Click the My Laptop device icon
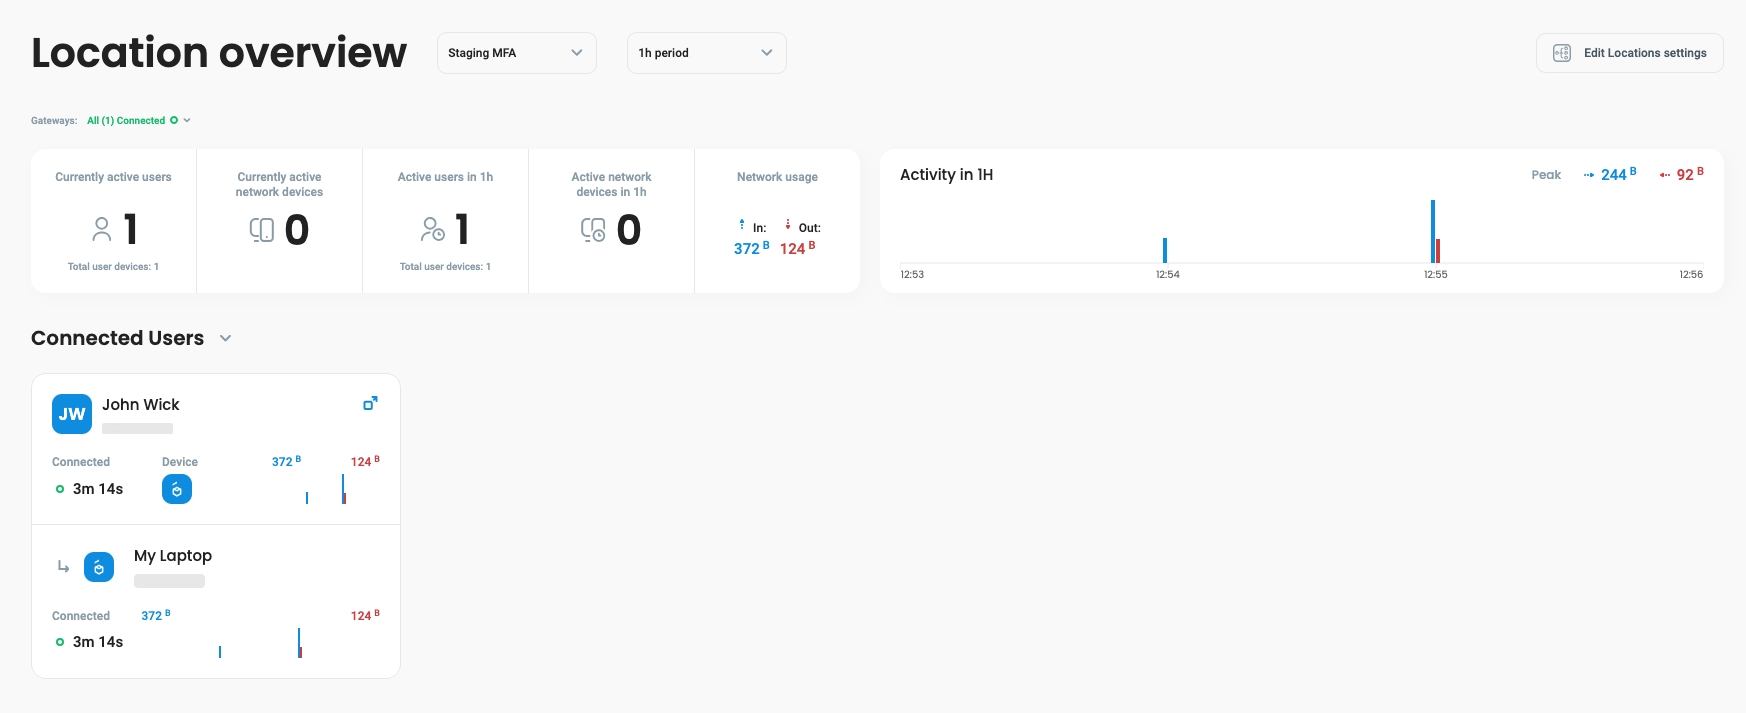Screen dimensions: 1746x713 [99, 567]
